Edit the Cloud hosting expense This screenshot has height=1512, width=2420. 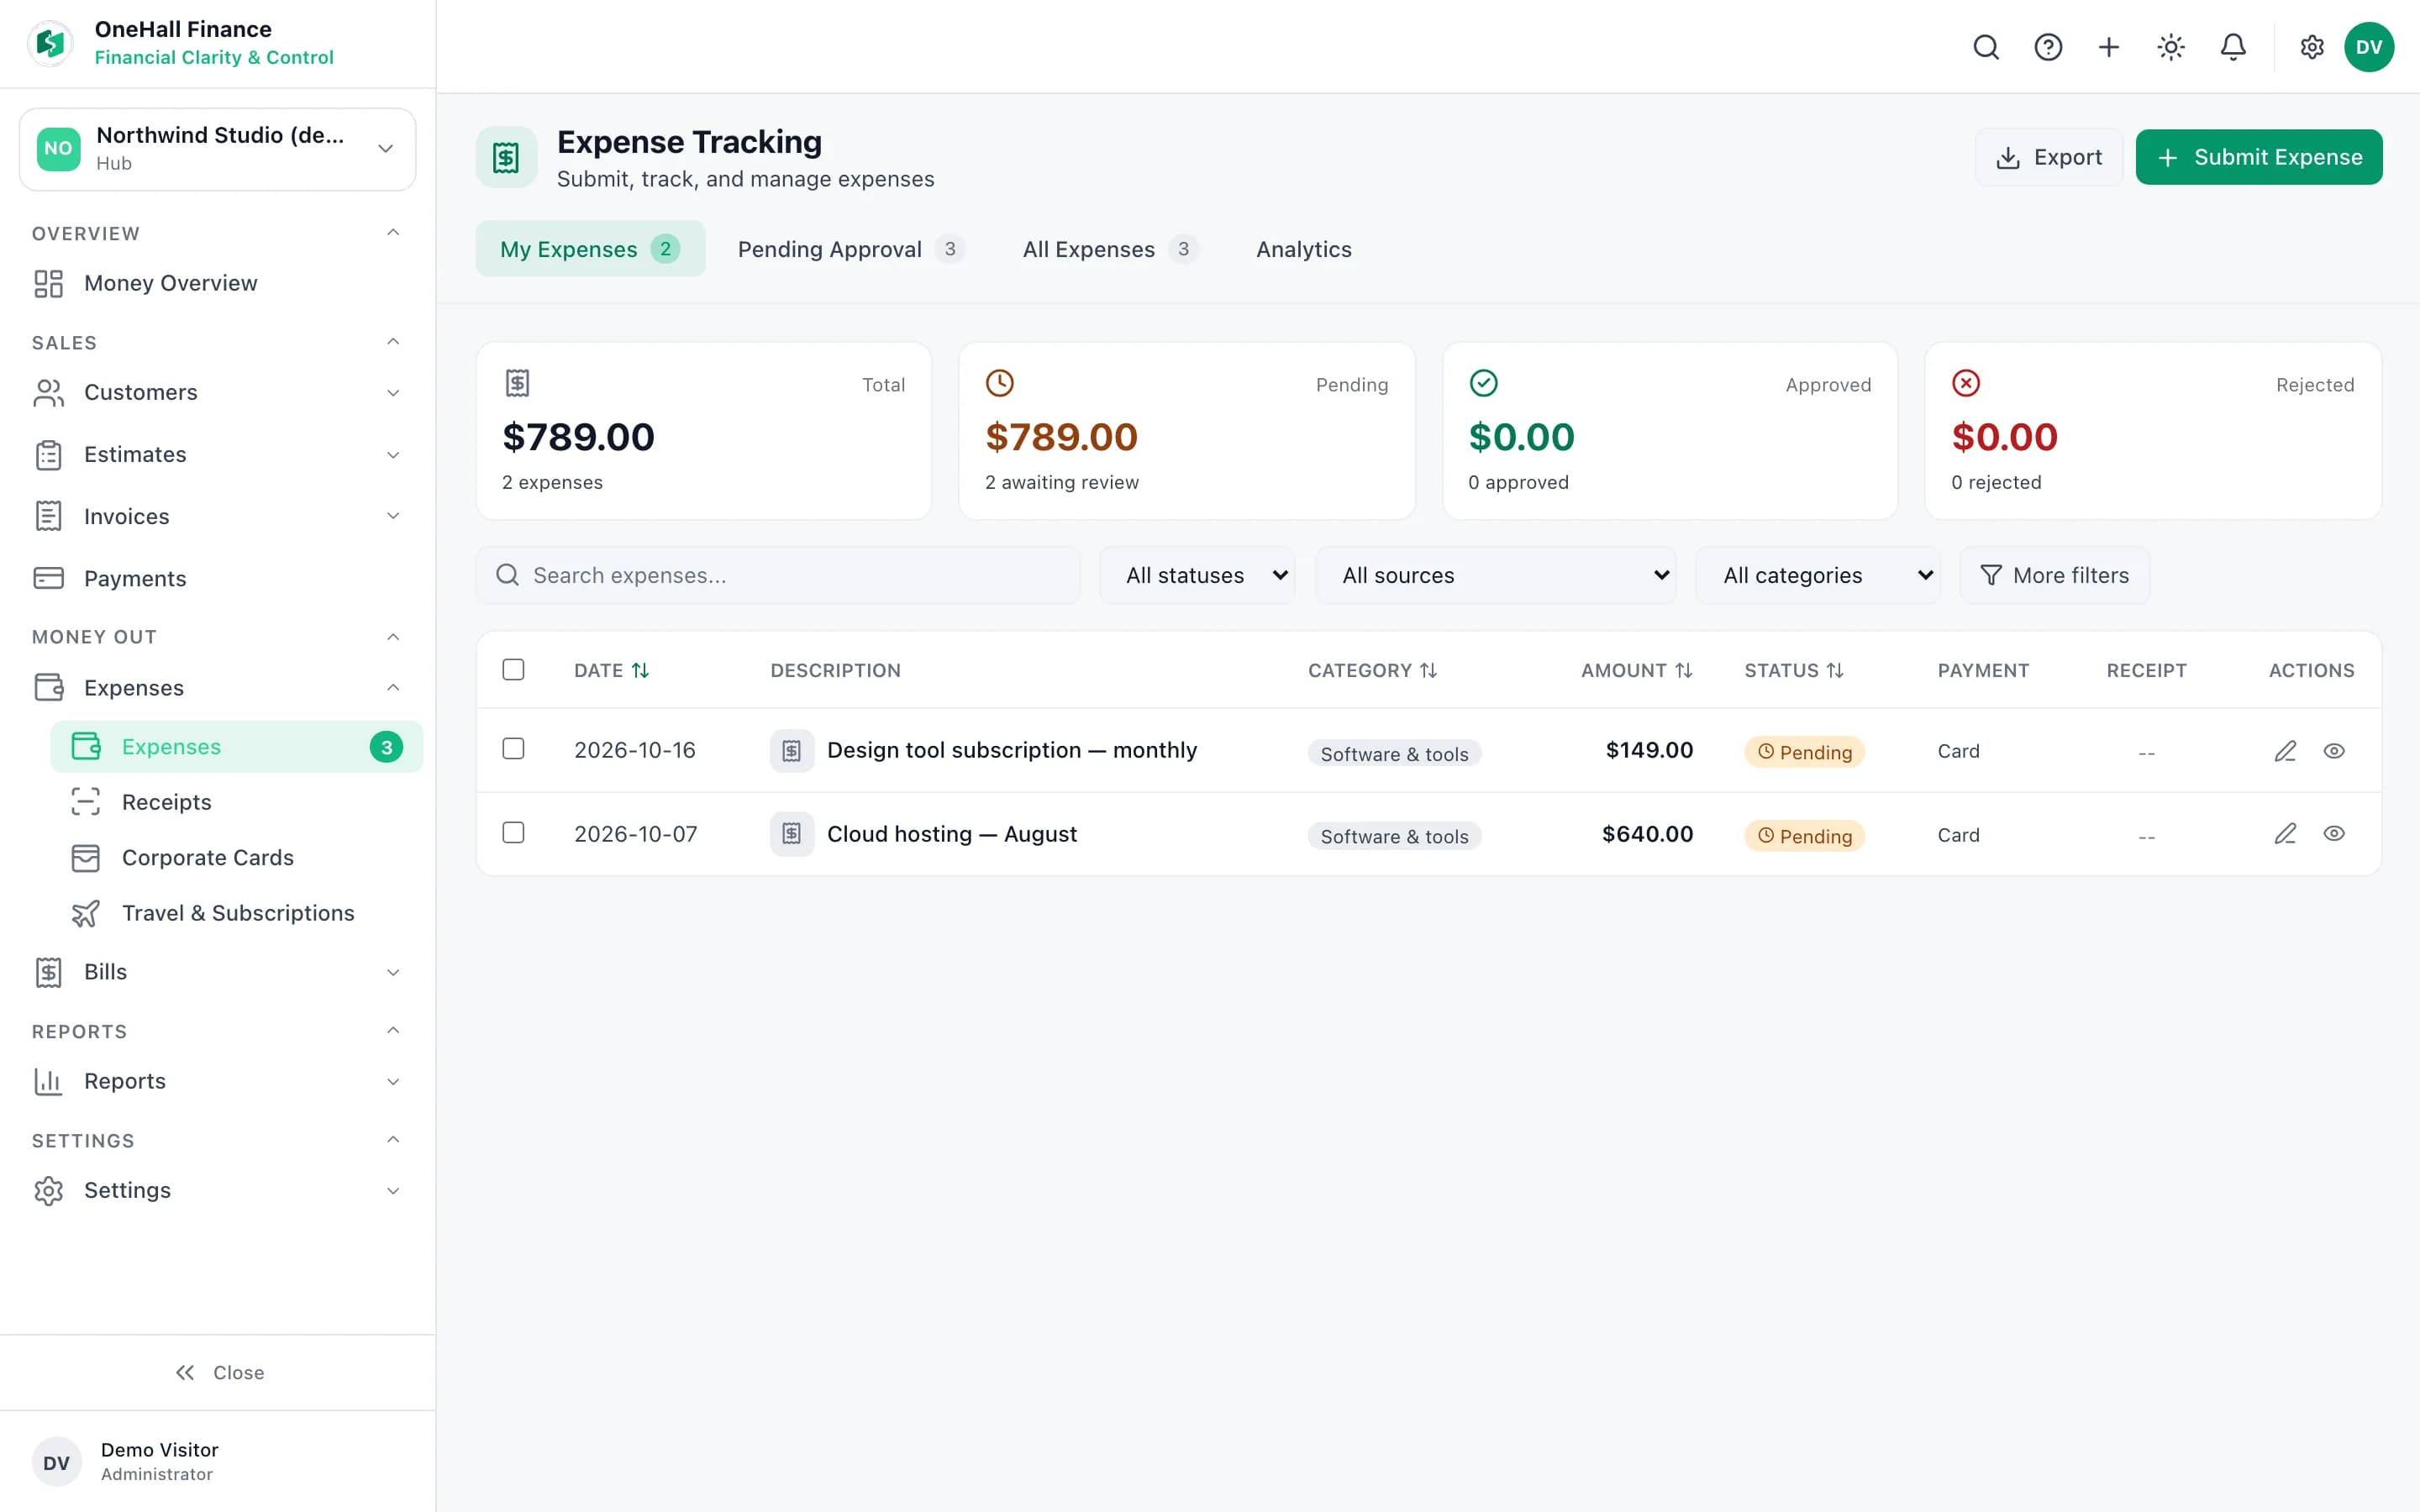[2285, 834]
